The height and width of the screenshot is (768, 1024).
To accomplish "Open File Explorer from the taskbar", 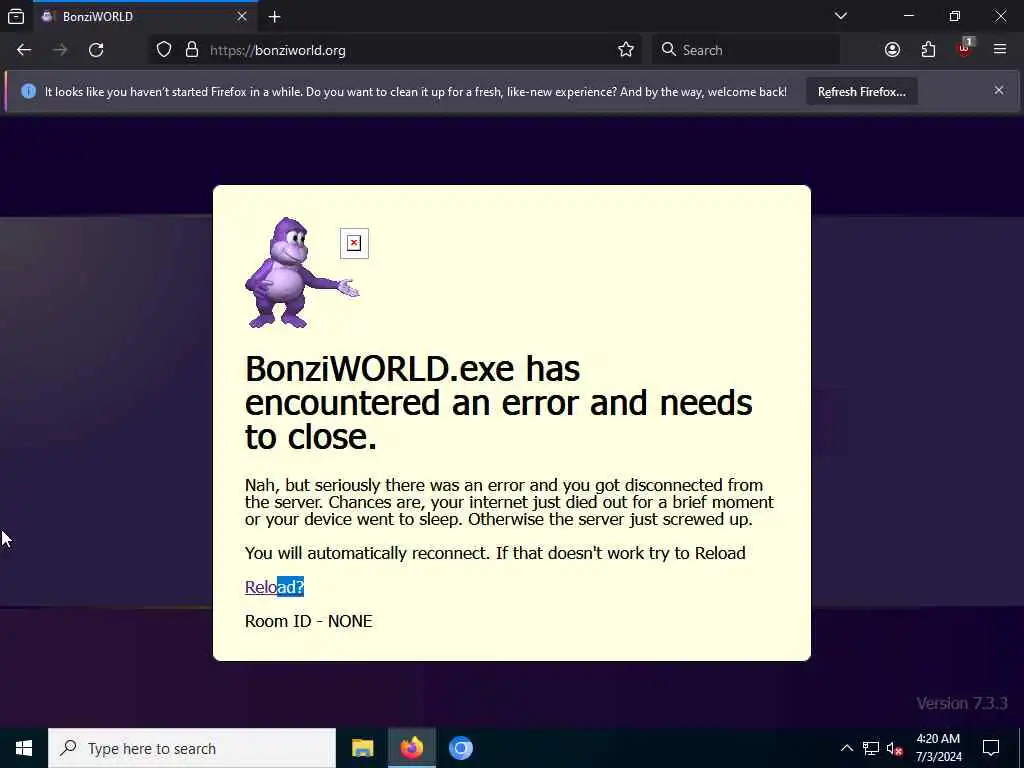I will (x=362, y=748).
